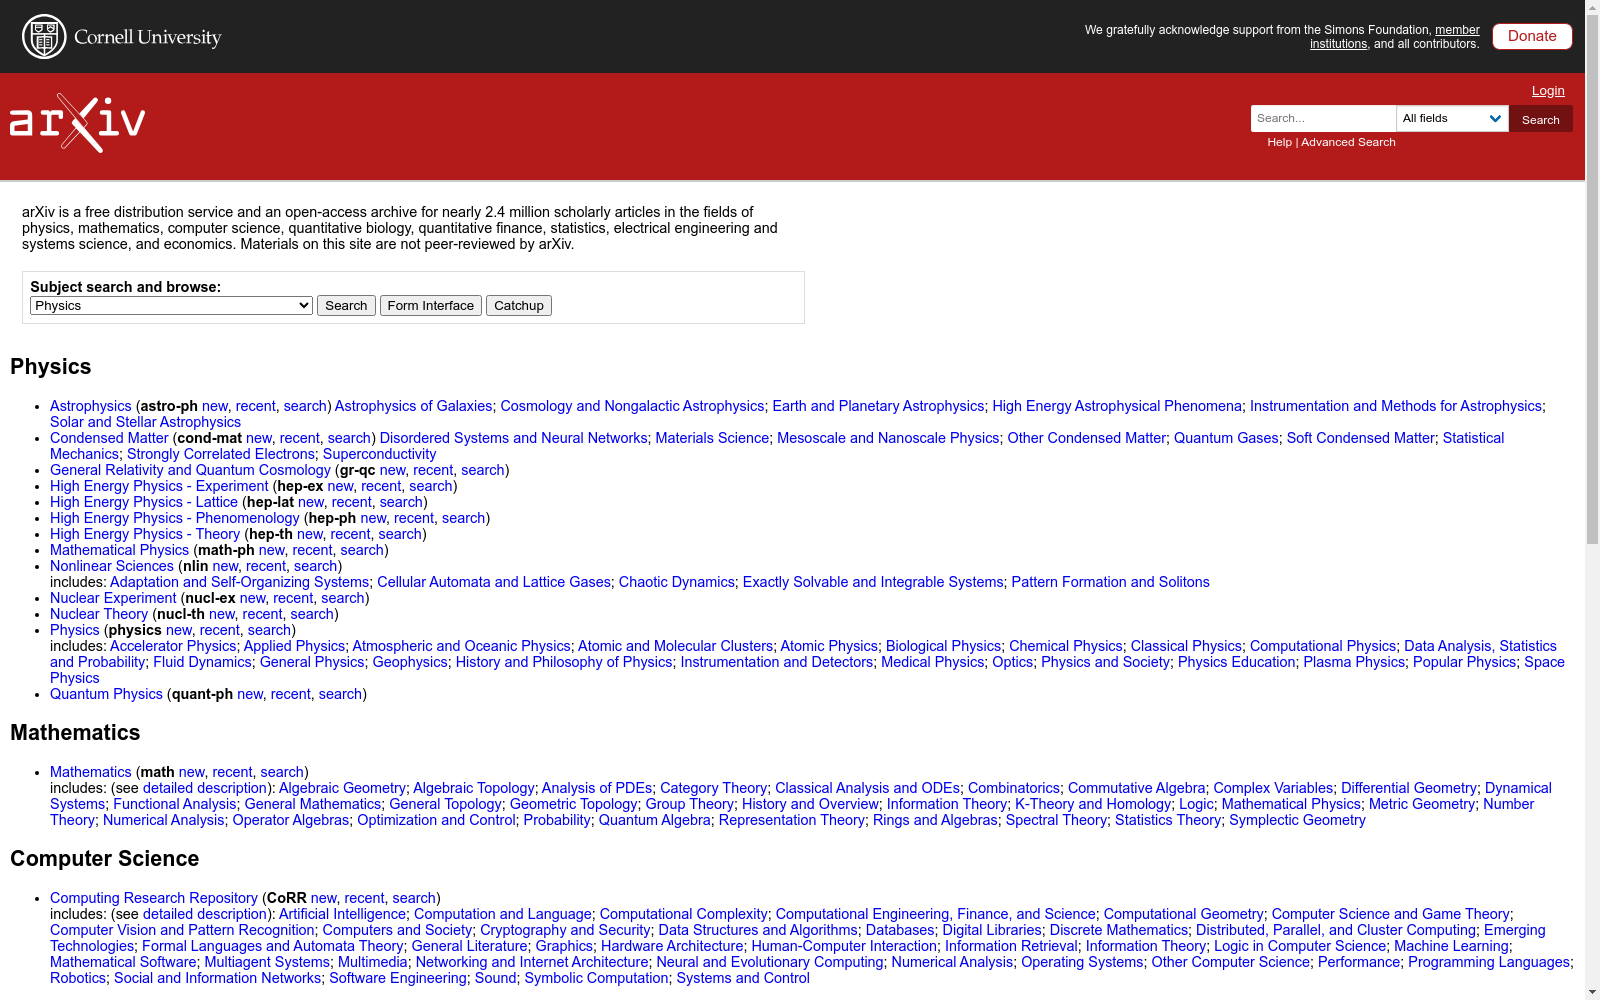The height and width of the screenshot is (1000, 1600).
Task: Open Atmospheric and Oceanic Physics link
Action: pos(461,646)
